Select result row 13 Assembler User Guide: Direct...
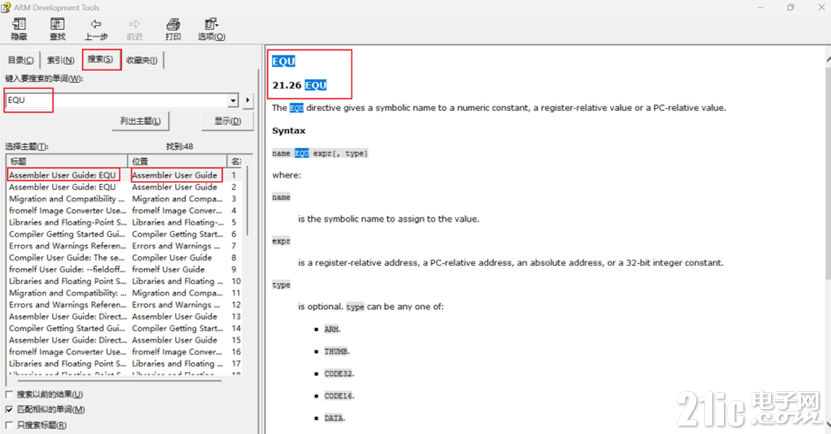831x434 pixels. click(x=125, y=316)
